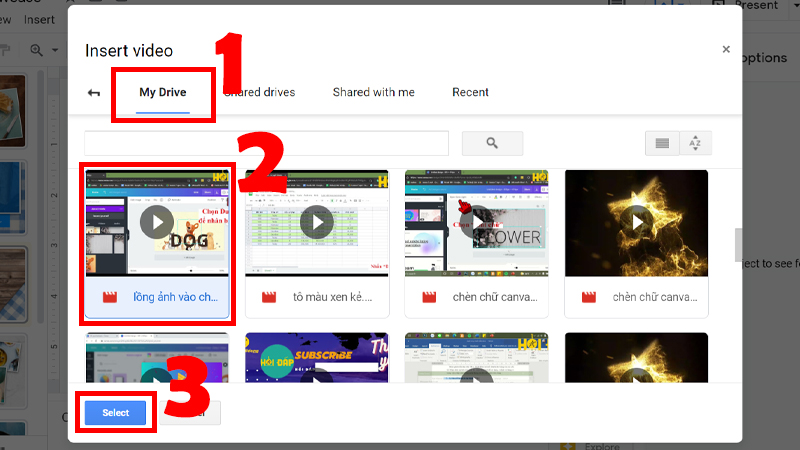Close the Insert video dialog
This screenshot has width=800, height=450.
(x=726, y=49)
